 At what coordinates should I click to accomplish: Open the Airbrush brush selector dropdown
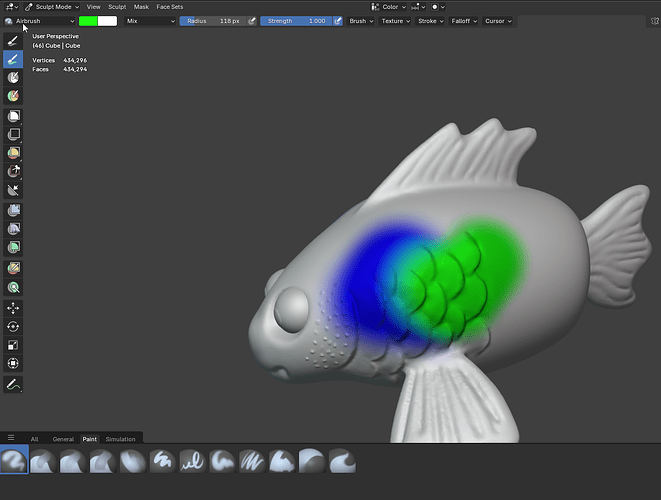40,21
